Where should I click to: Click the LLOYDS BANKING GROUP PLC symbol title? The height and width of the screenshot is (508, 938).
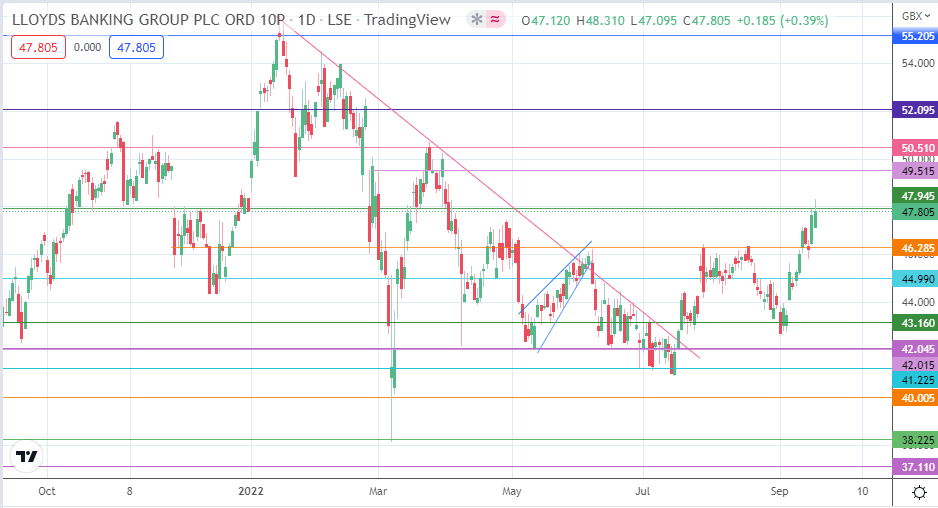148,20
